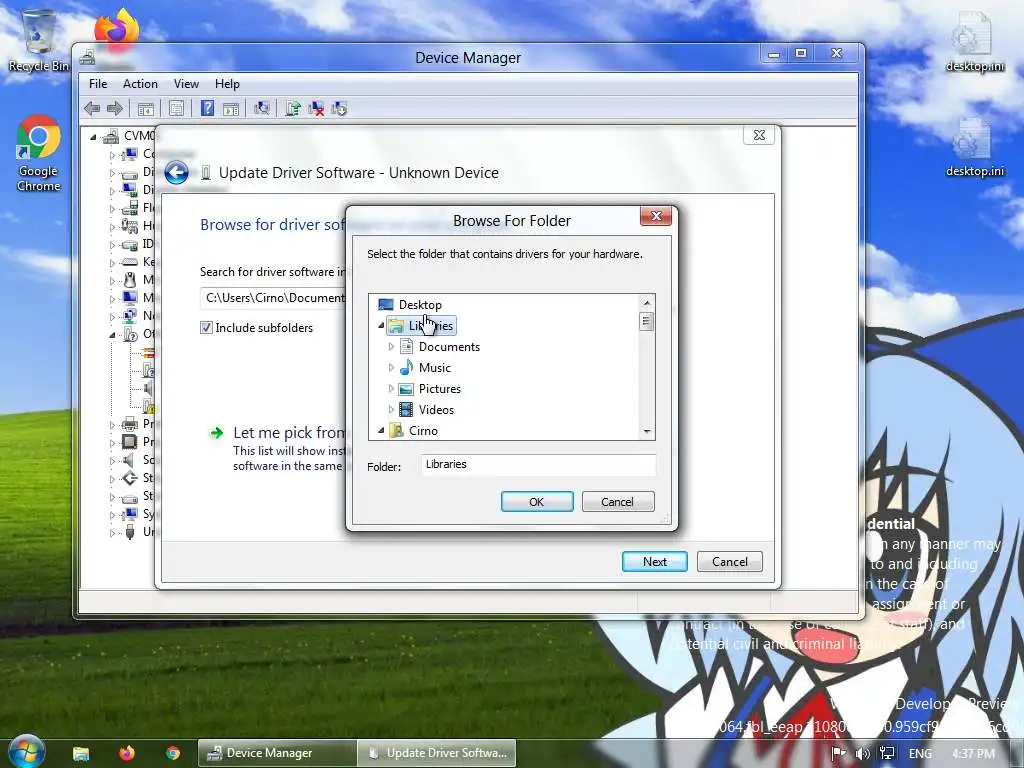Click Cancel in Update Driver Software wizard
The image size is (1024, 768).
pyautogui.click(x=729, y=562)
